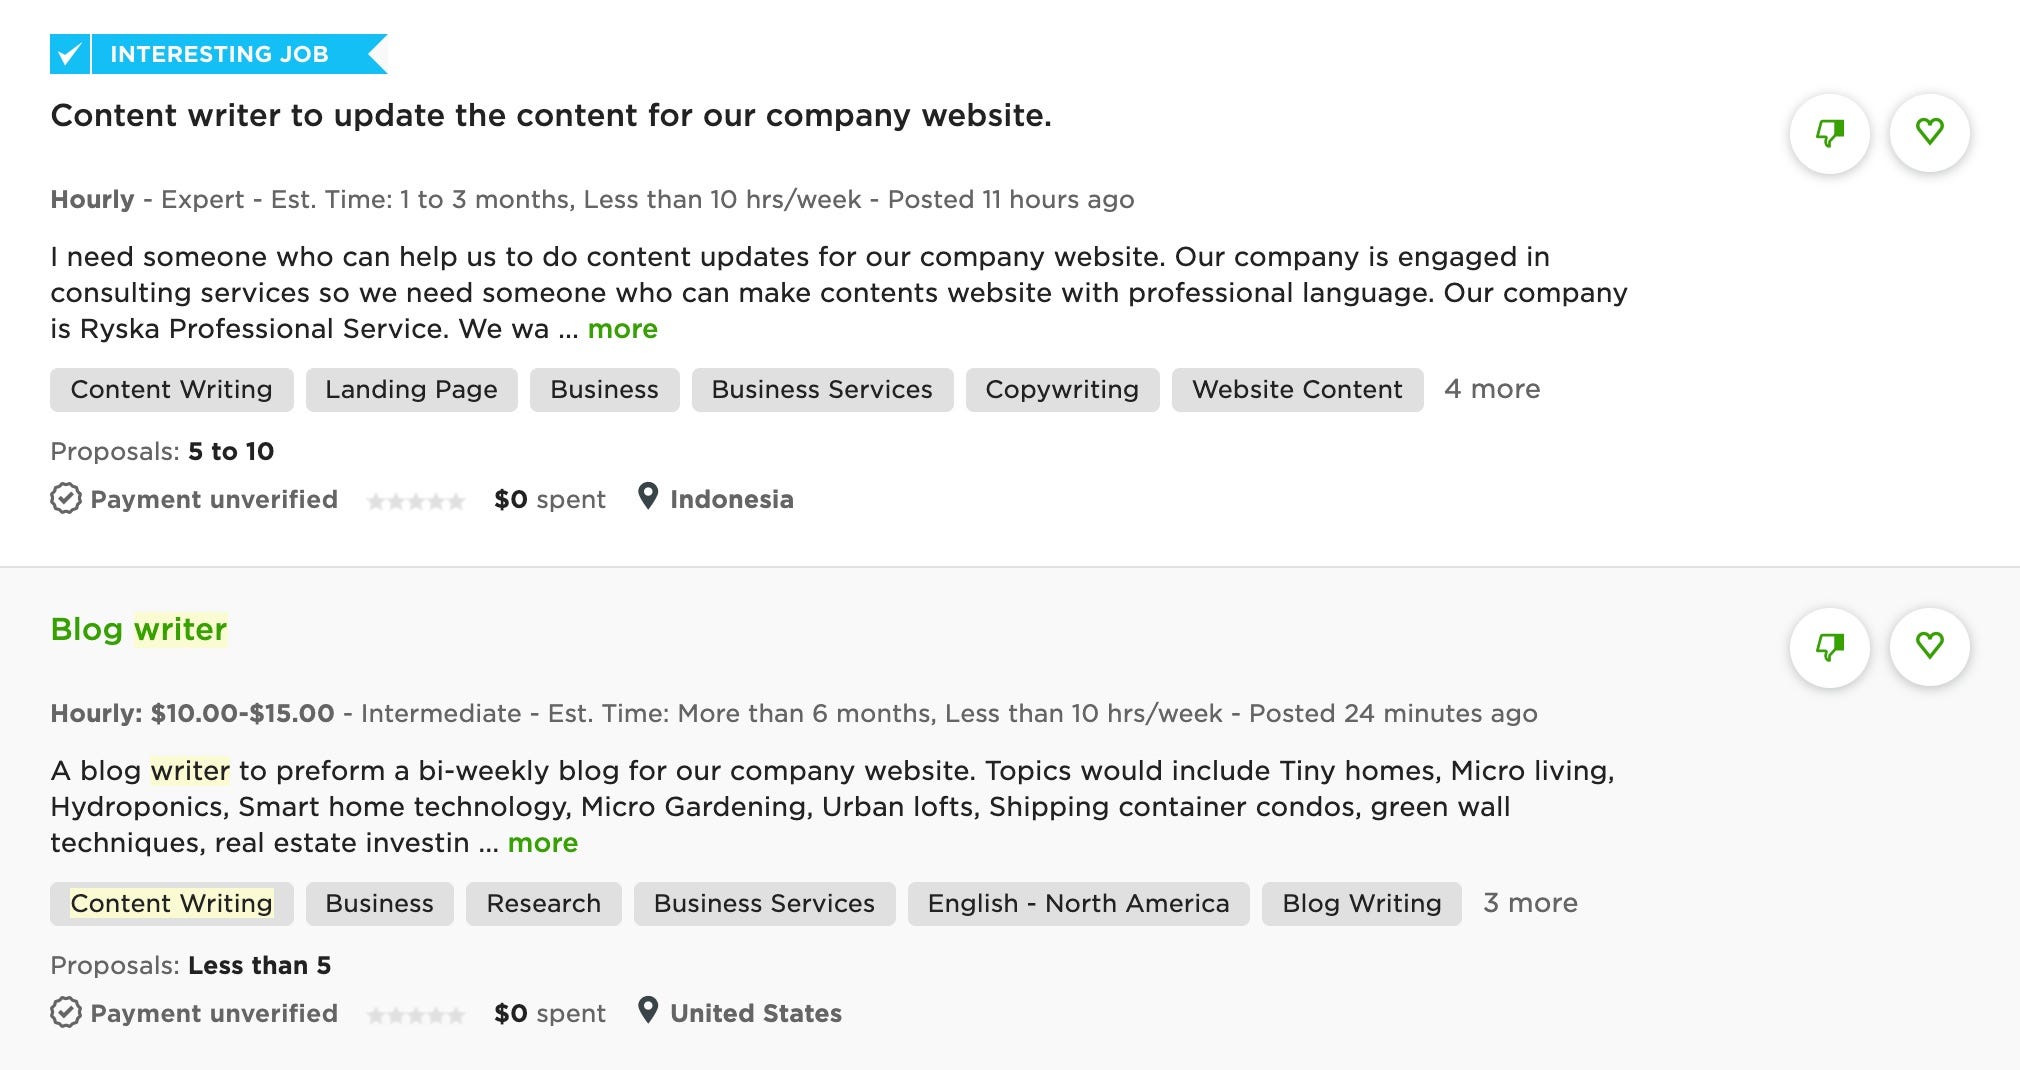This screenshot has height=1070, width=2020.
Task: Show 3 more skill tags on Blog writer job
Action: tap(1529, 903)
